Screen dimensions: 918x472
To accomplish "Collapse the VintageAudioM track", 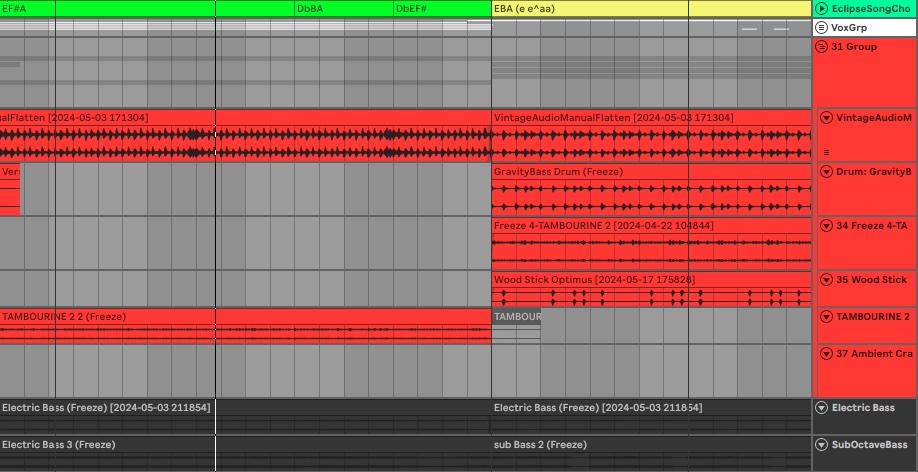I will click(x=826, y=118).
